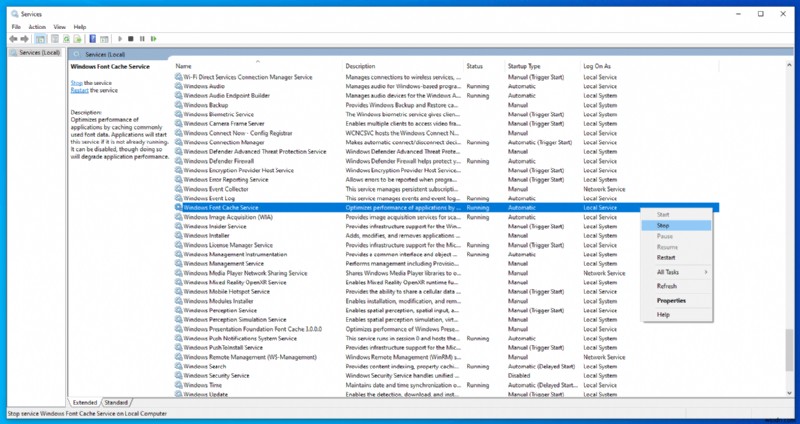Click the Stop Service square toolbar icon
Screen dimensions: 800x424
(131, 39)
